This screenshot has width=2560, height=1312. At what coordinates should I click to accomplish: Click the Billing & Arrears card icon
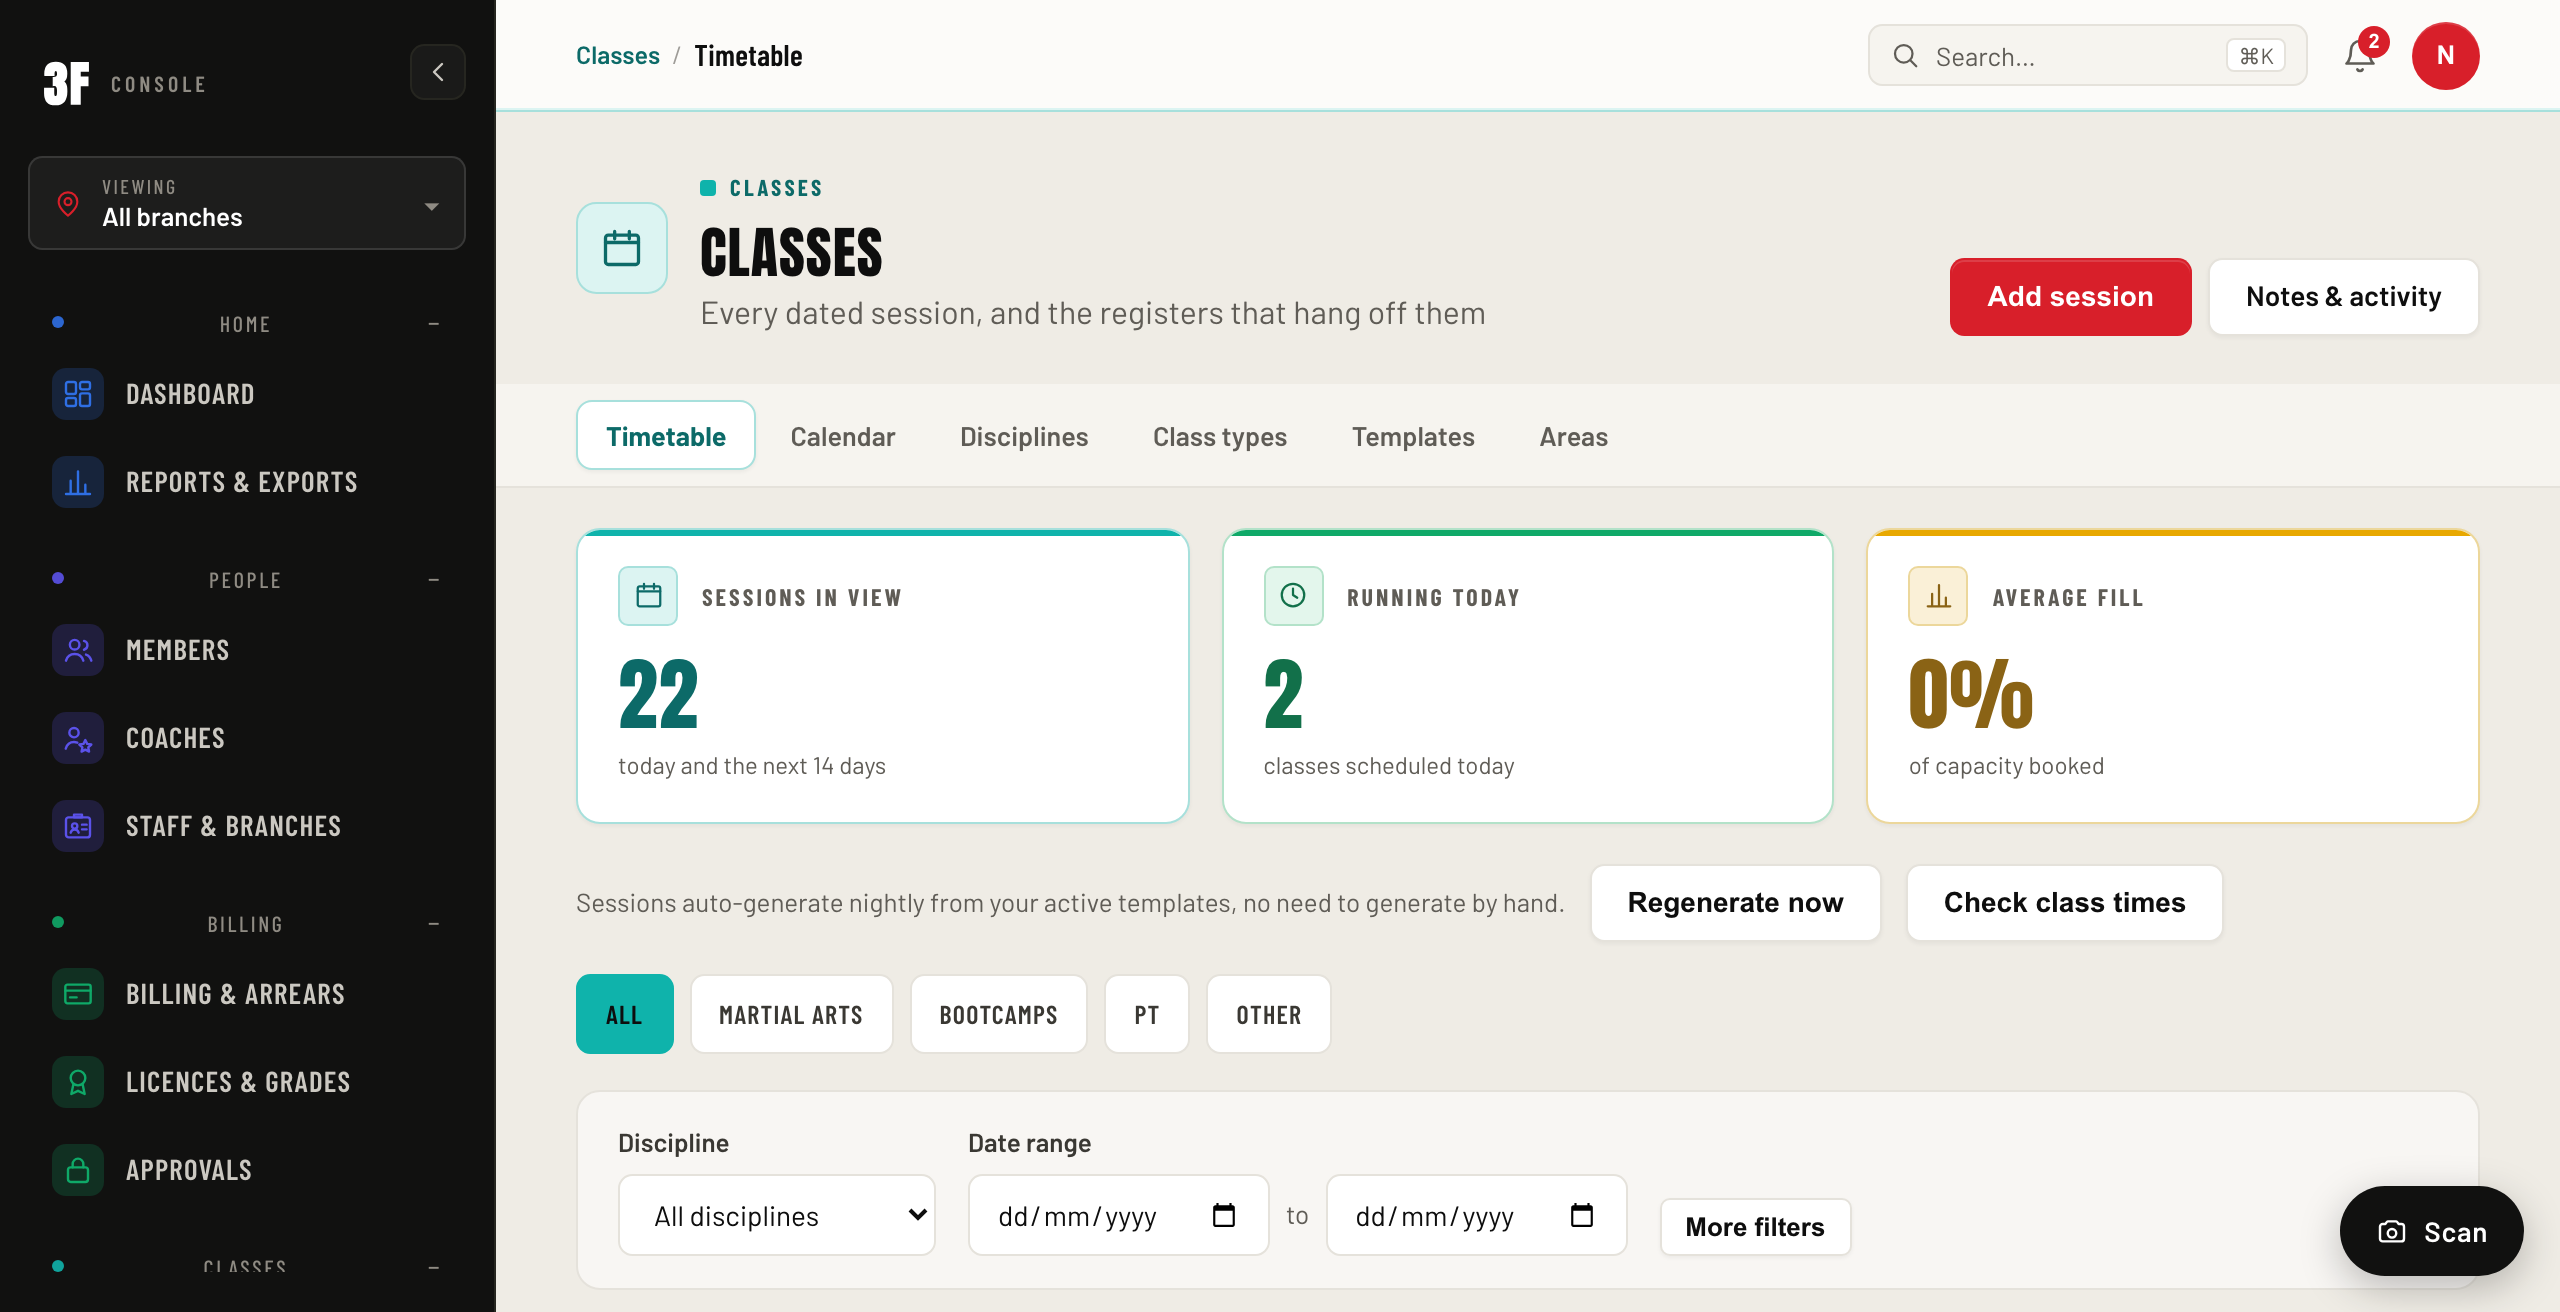click(x=78, y=994)
